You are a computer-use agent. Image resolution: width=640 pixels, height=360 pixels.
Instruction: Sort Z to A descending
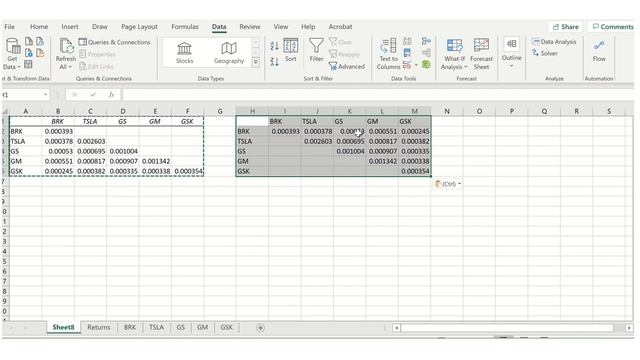coord(274,62)
